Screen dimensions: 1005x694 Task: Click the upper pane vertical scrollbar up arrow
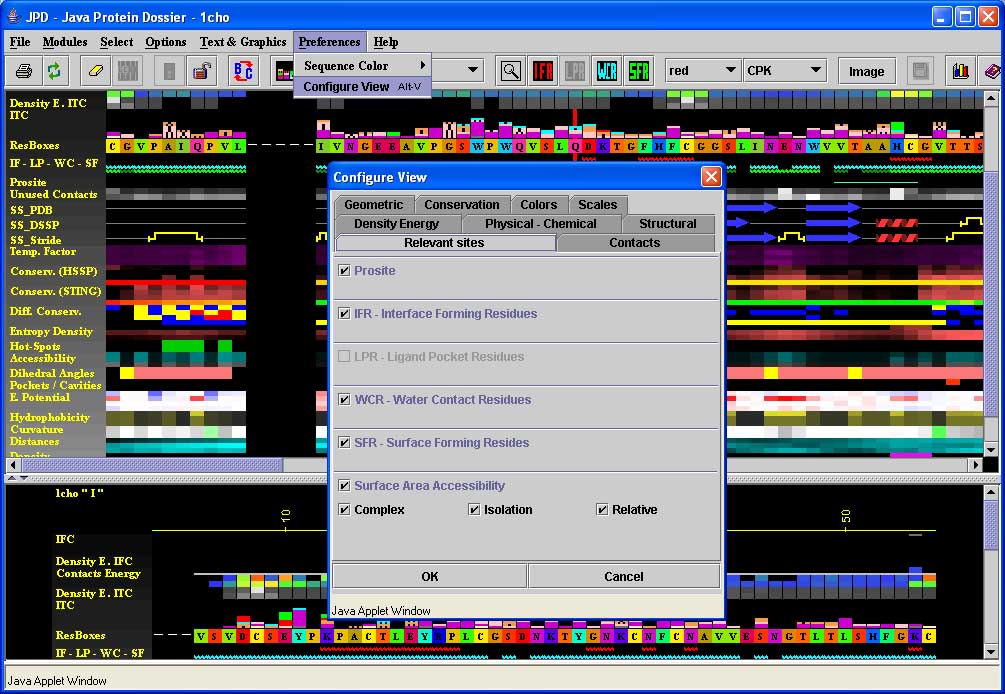tap(991, 99)
